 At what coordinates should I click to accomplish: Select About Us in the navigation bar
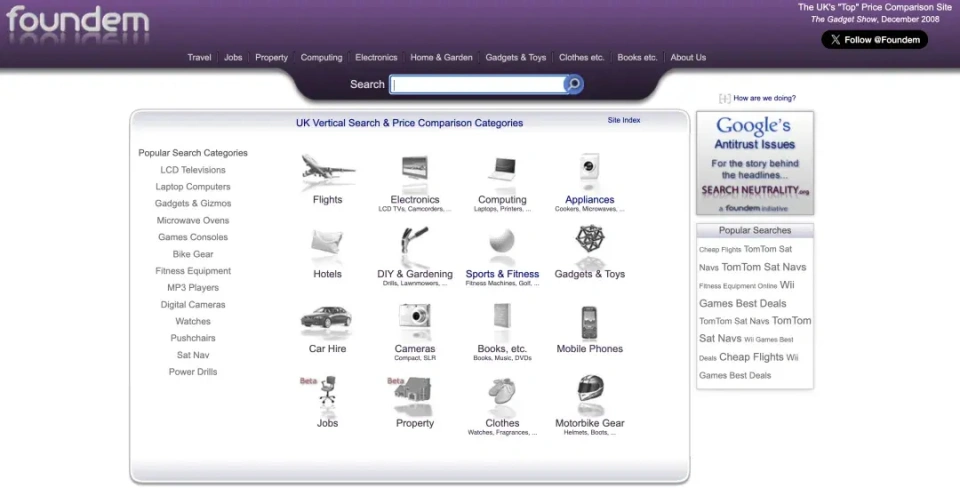[x=688, y=58]
